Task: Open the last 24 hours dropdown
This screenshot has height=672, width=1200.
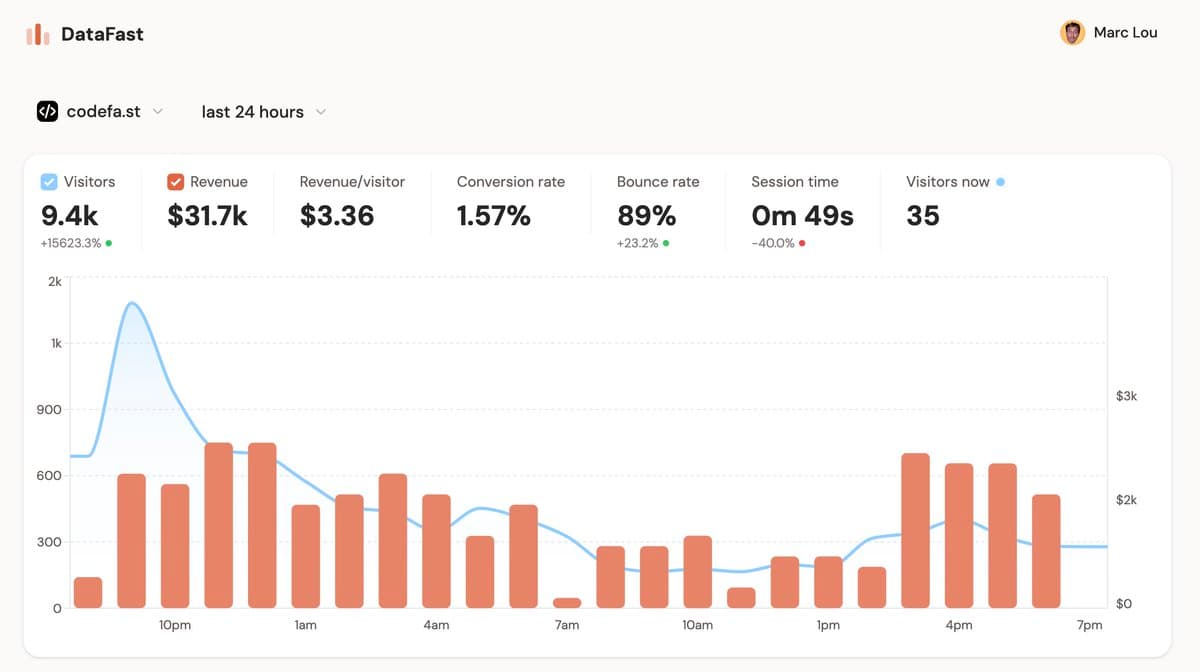Action: [x=264, y=112]
